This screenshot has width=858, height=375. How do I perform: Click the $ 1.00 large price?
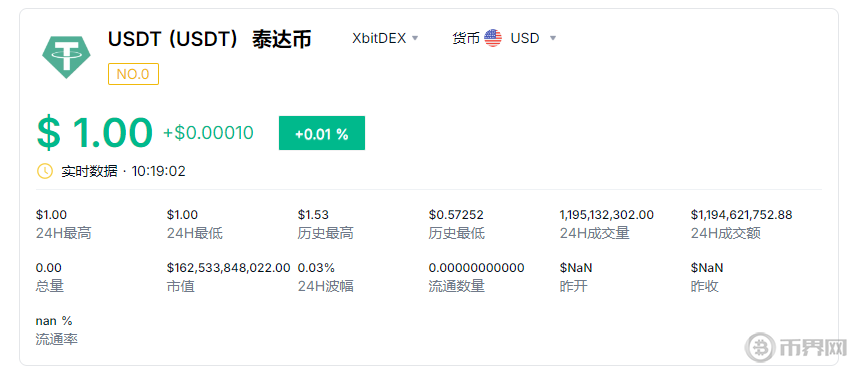[95, 133]
